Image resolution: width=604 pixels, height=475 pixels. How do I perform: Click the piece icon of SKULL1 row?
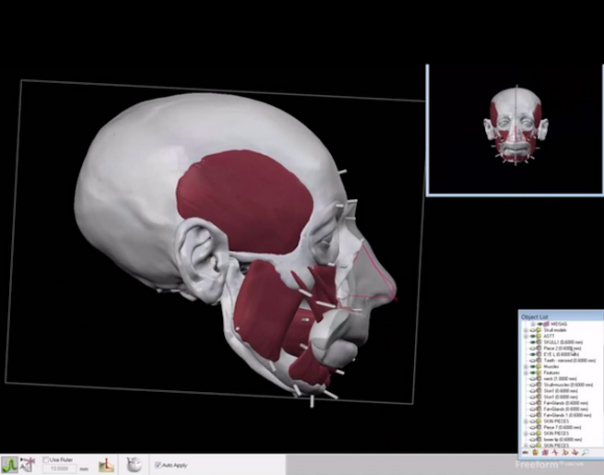tap(539, 342)
